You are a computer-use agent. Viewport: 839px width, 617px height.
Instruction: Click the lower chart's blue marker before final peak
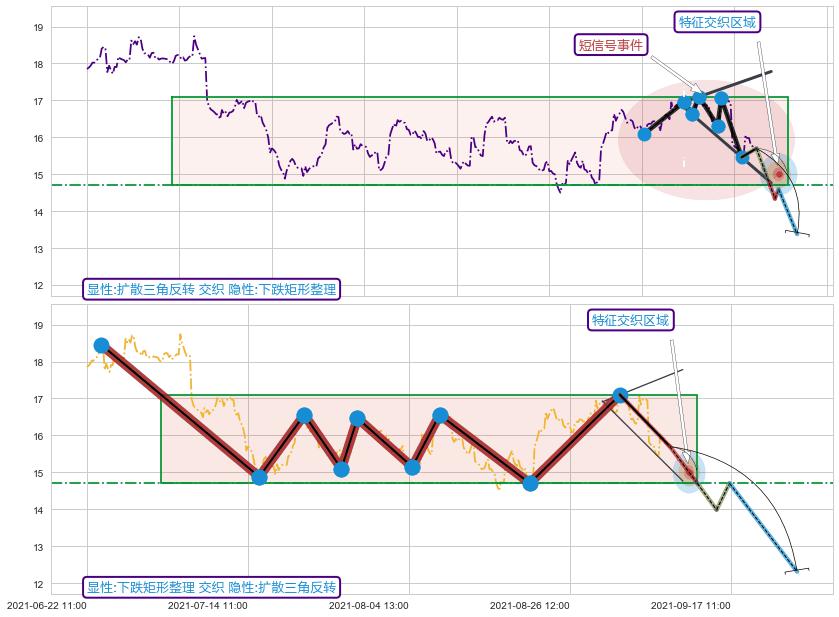530,483
